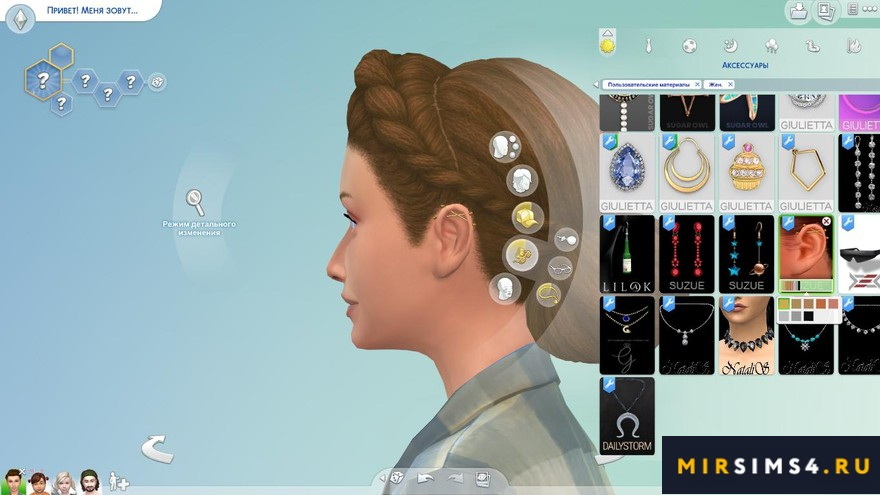Switch to athletic outfit ball tab
This screenshot has width=880, height=495.
[x=689, y=46]
